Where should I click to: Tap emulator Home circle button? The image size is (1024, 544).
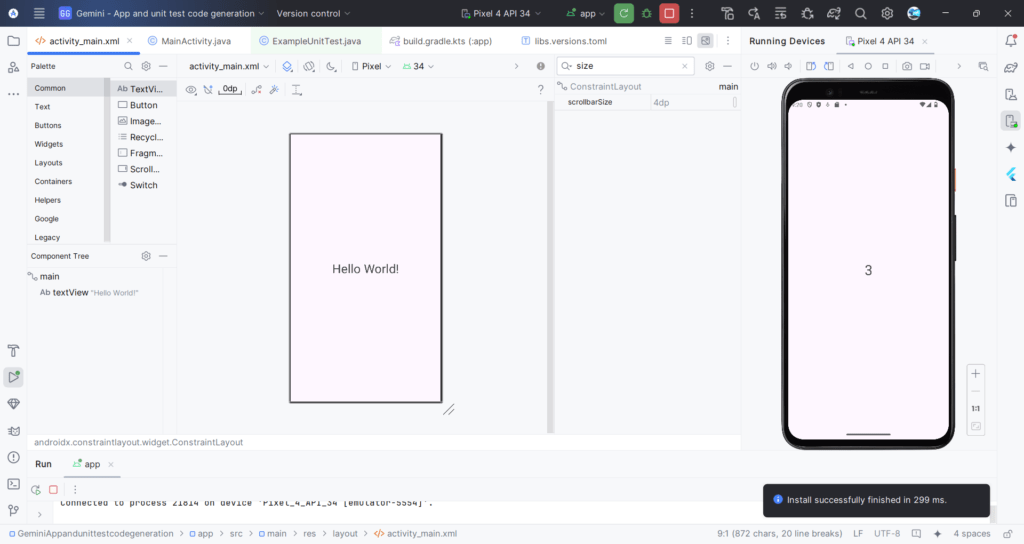pyautogui.click(x=868, y=66)
